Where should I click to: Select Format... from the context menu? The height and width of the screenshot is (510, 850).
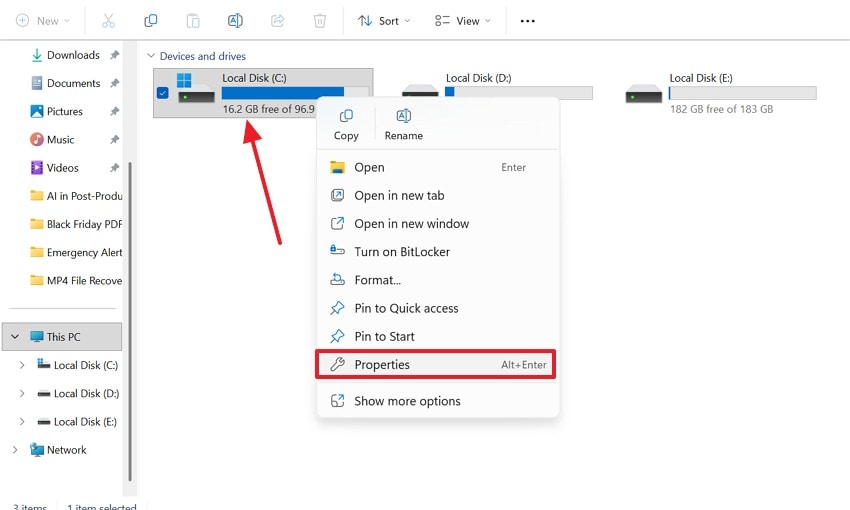[437, 280]
